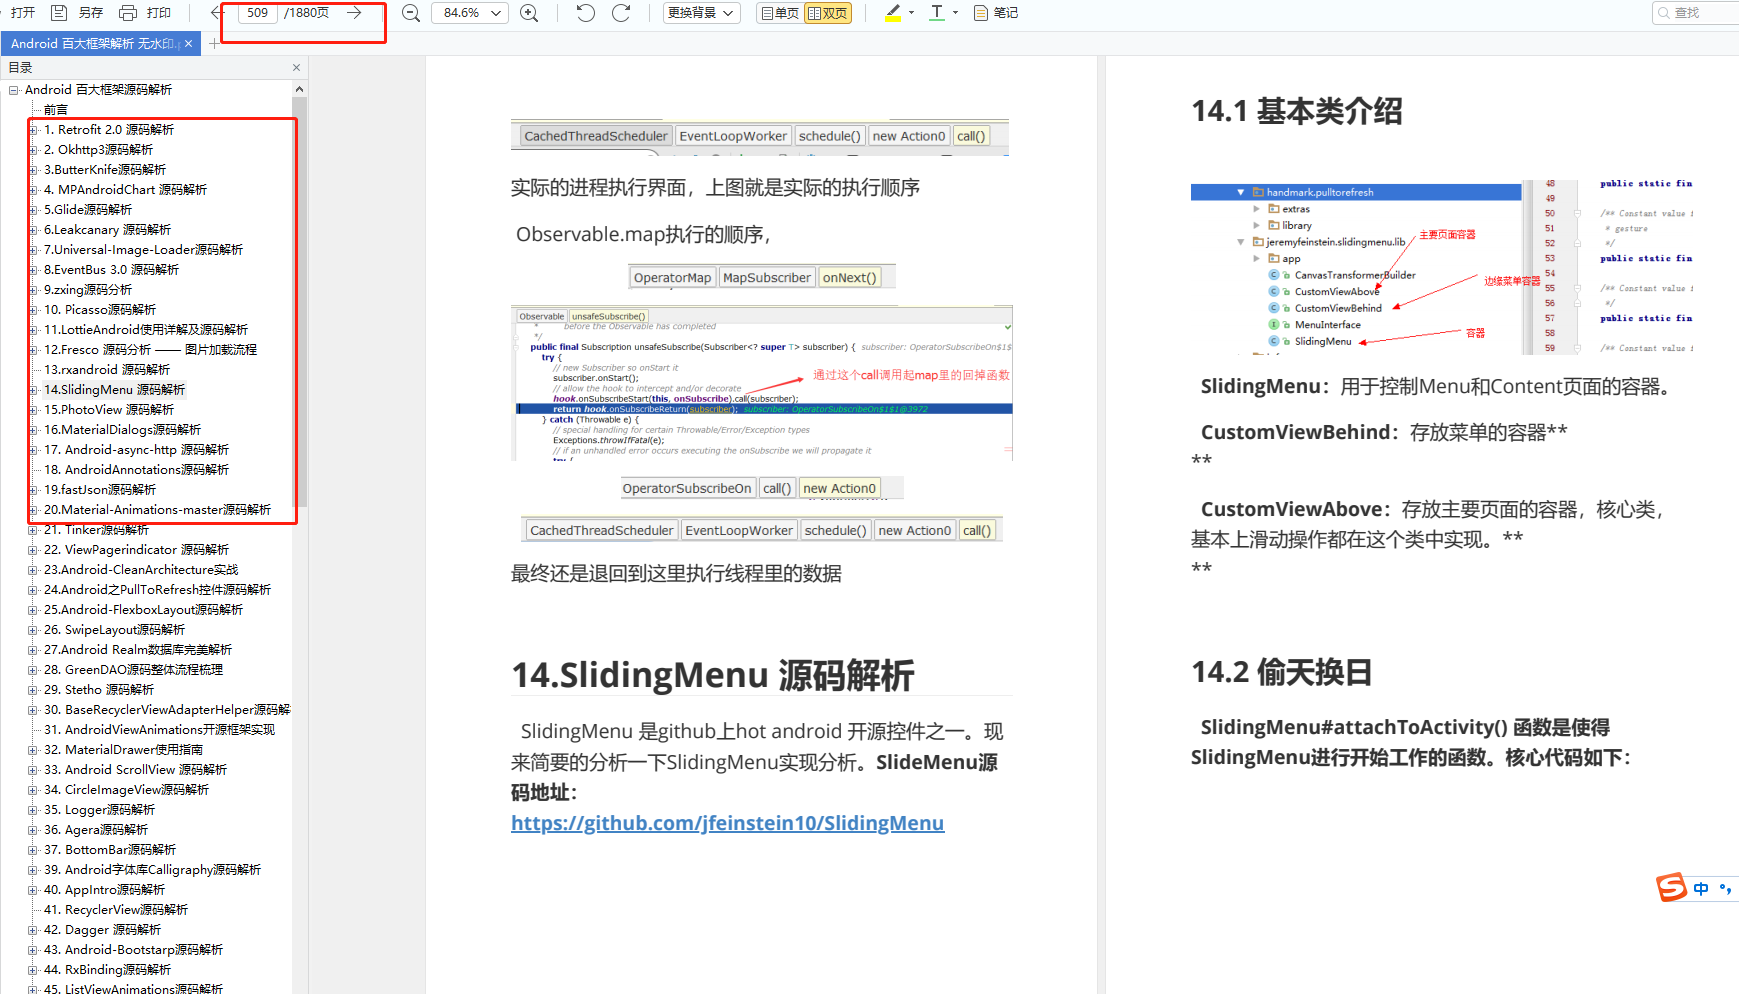Collapse the Android 百大框架源码解析 root node

pos(14,90)
